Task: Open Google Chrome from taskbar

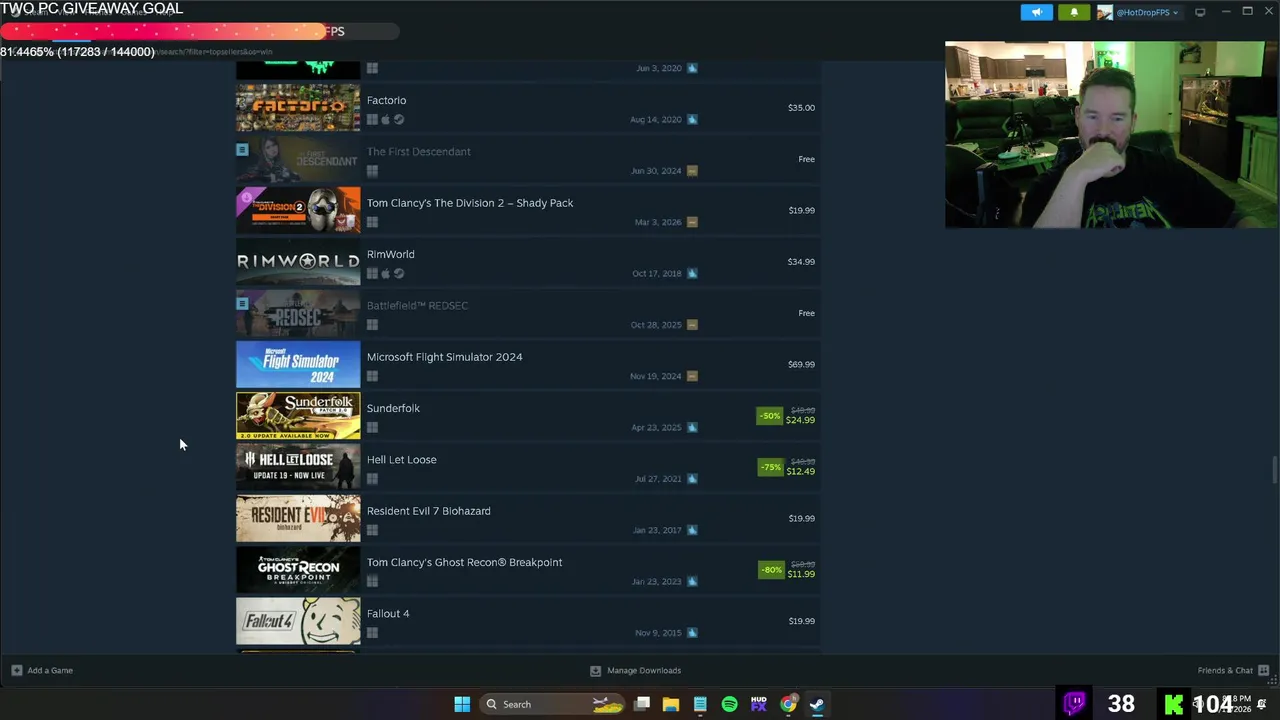Action: pyautogui.click(x=788, y=704)
